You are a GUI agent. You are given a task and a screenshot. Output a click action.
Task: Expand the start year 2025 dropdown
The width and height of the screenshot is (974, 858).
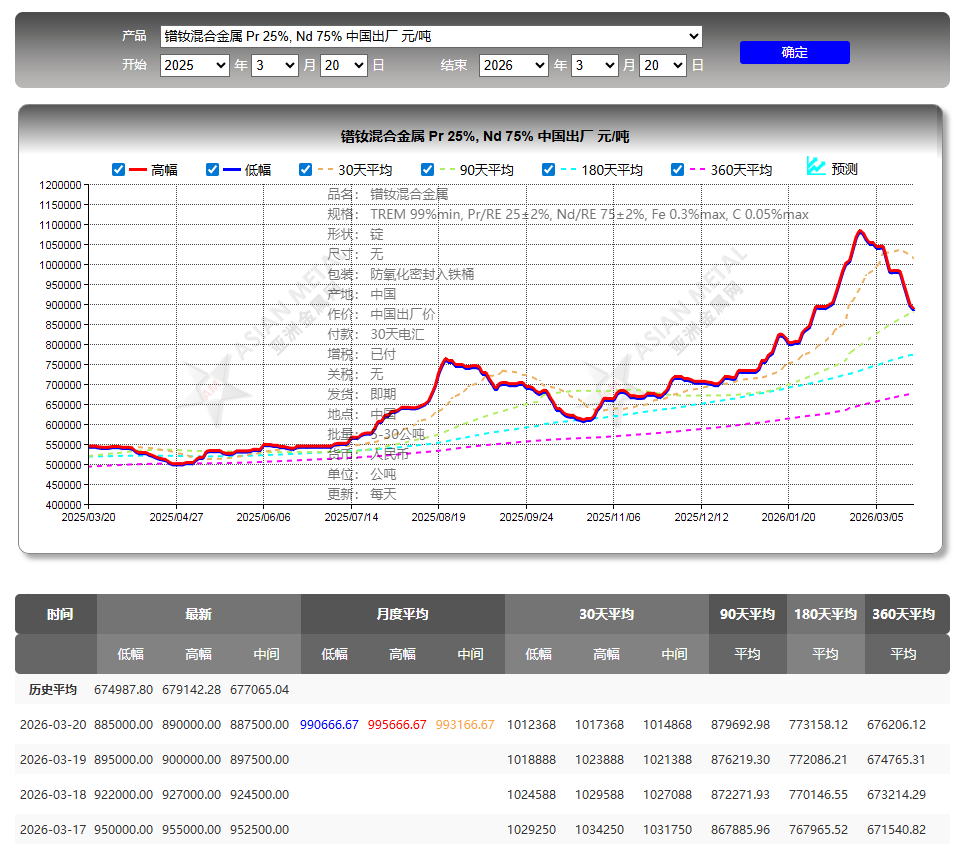point(194,65)
